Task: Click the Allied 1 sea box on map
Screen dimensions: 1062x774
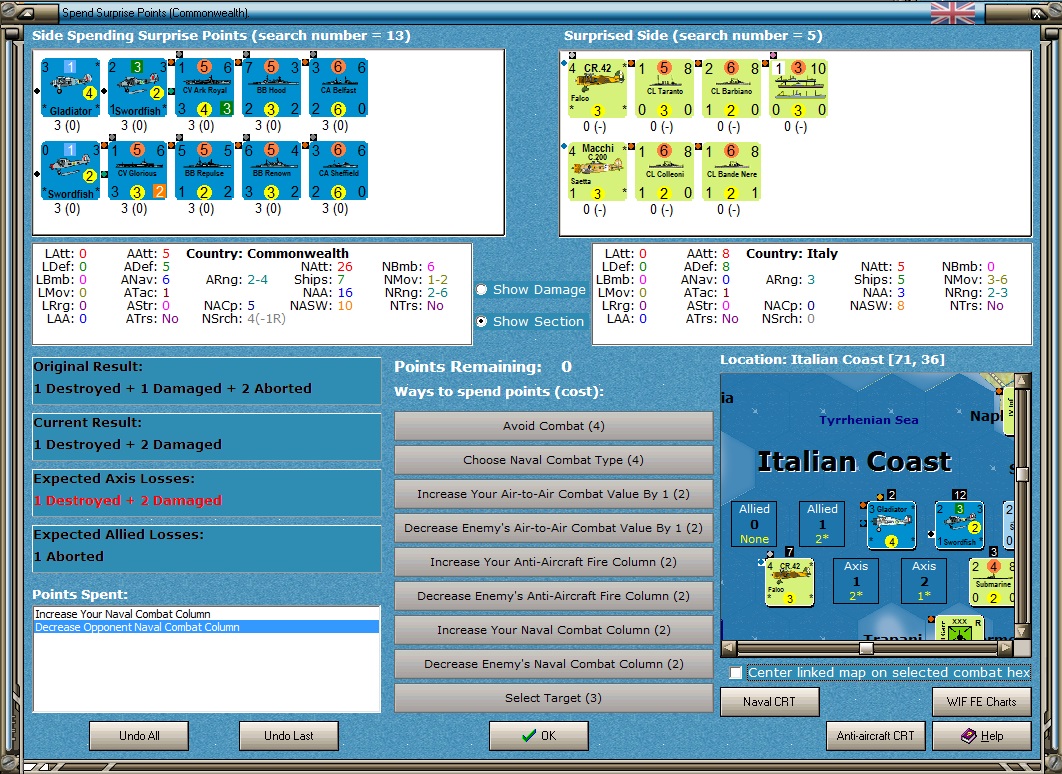Action: point(822,523)
